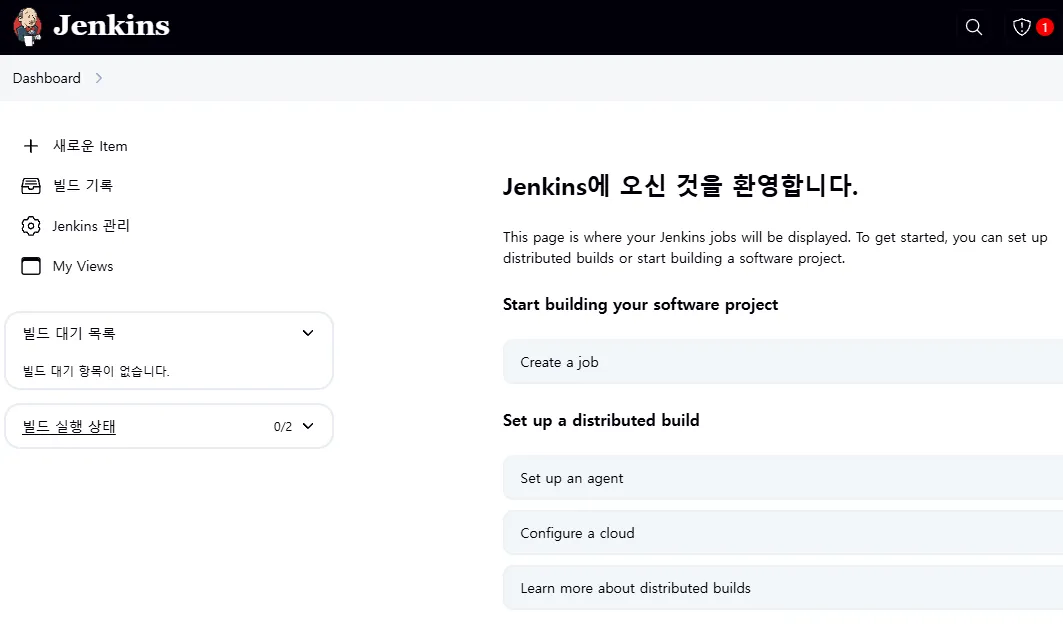Click the Jenkins 관리 gear icon
The image size is (1063, 627).
[31, 226]
